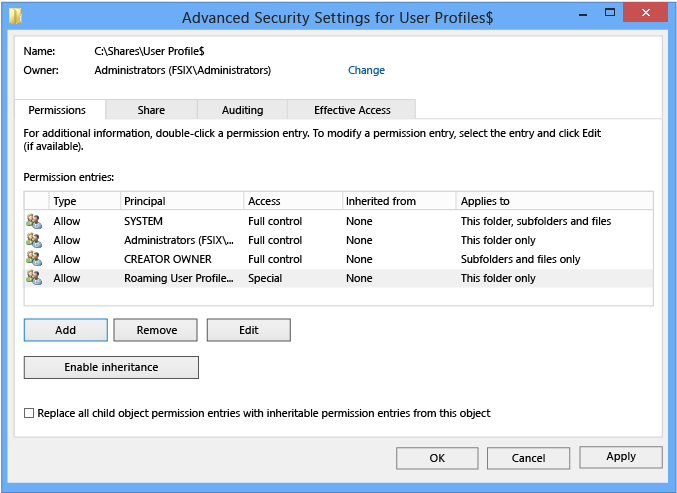Click the Roaming User Profiles entry icon
The image size is (677, 493).
[34, 278]
